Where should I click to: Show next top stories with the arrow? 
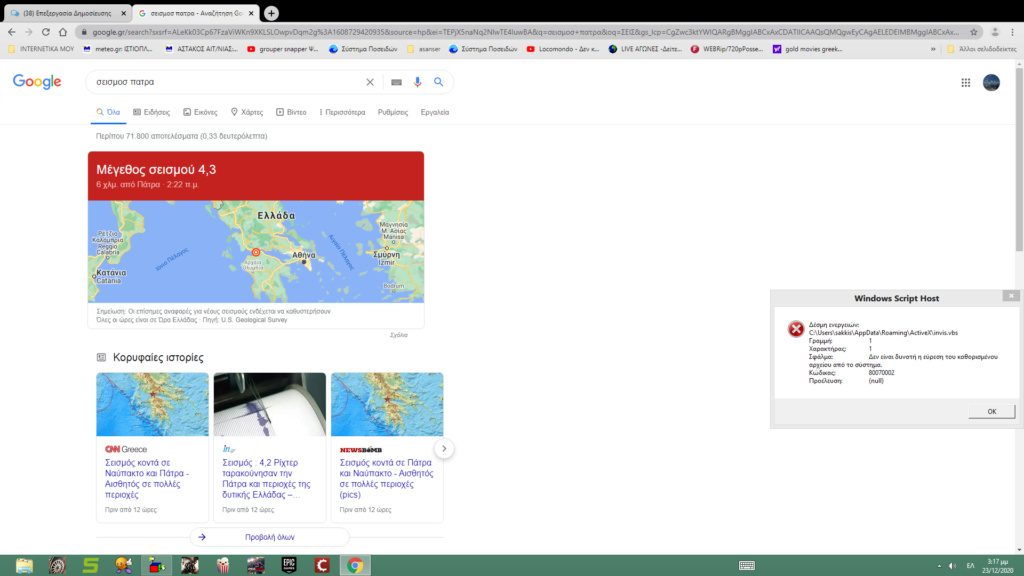(444, 449)
